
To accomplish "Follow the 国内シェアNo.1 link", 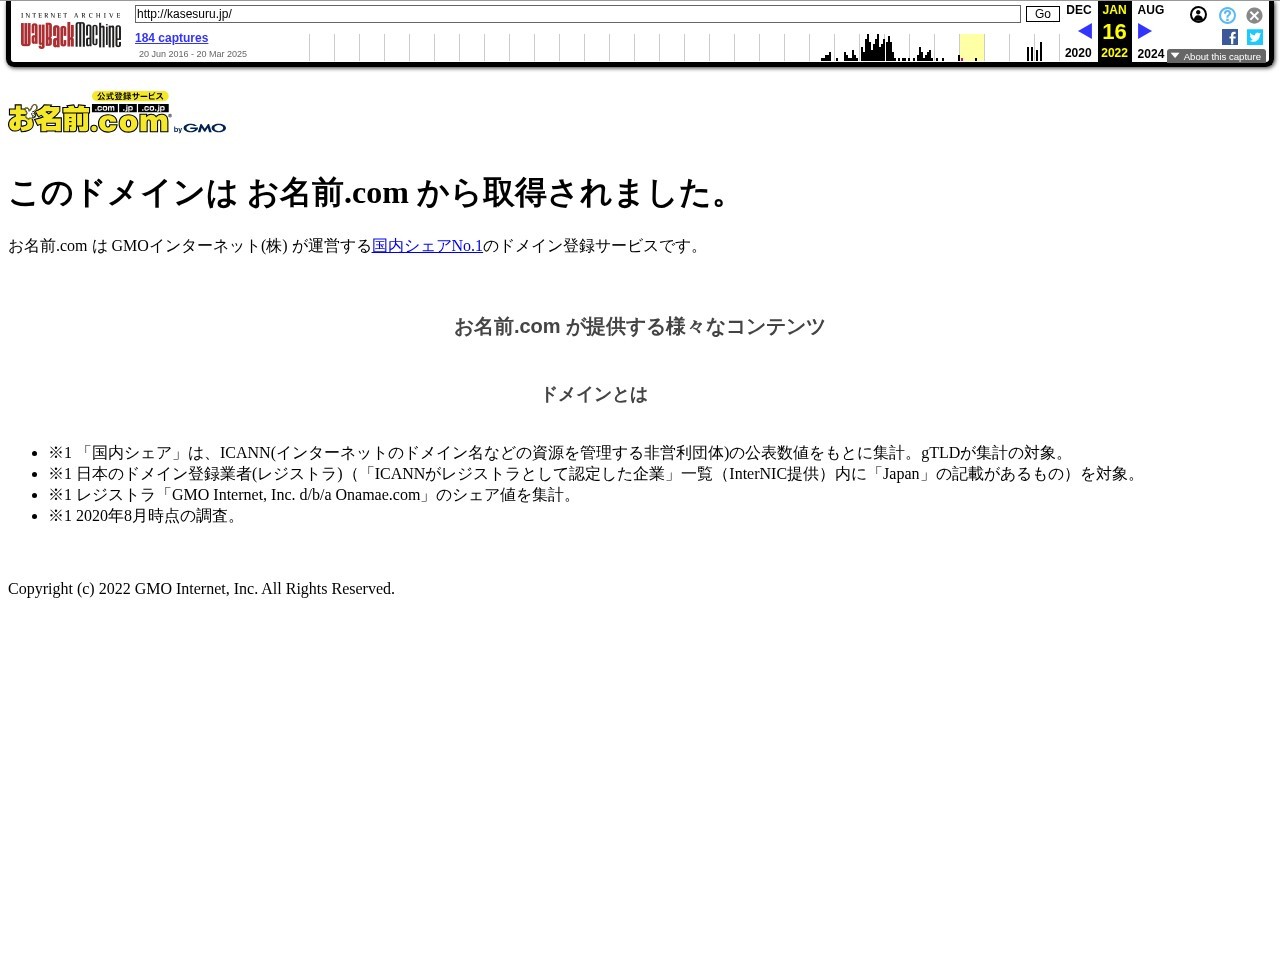I will click(427, 246).
